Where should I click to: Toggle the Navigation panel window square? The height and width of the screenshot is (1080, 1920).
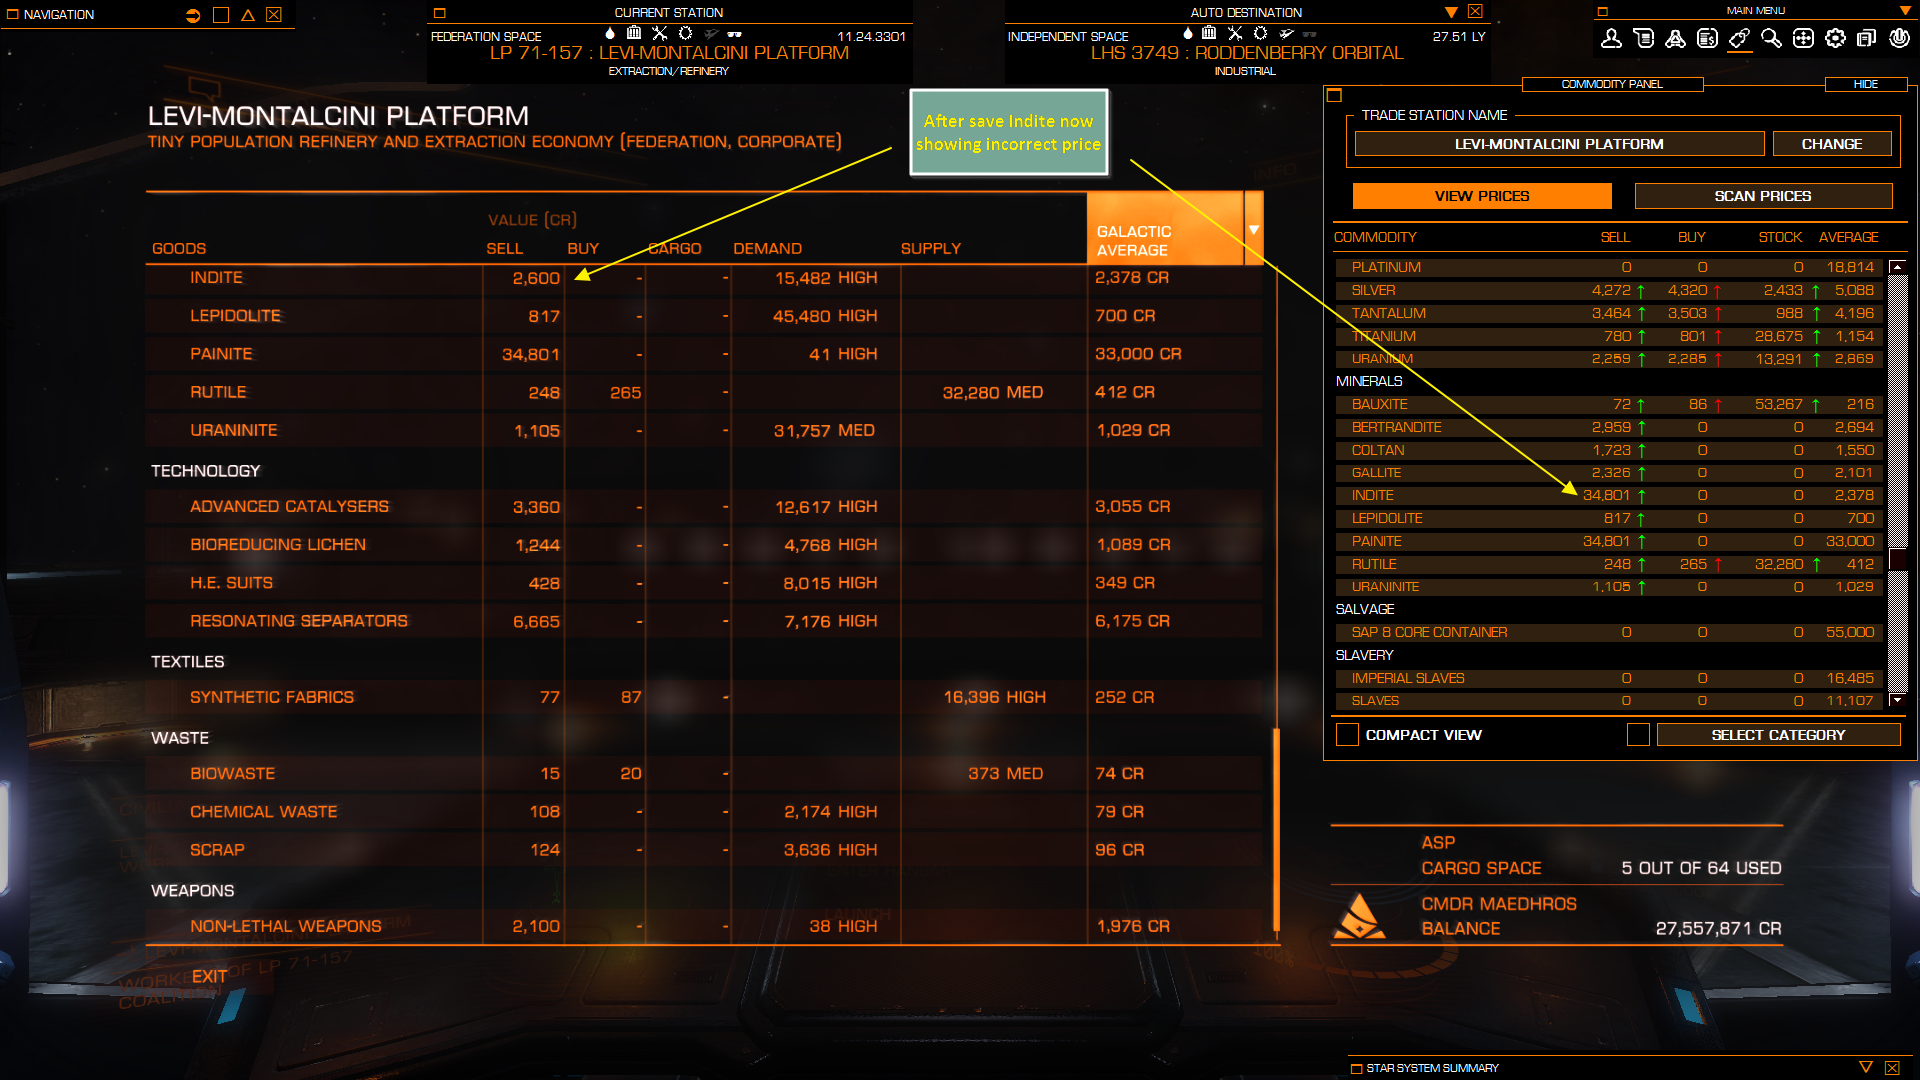13,15
